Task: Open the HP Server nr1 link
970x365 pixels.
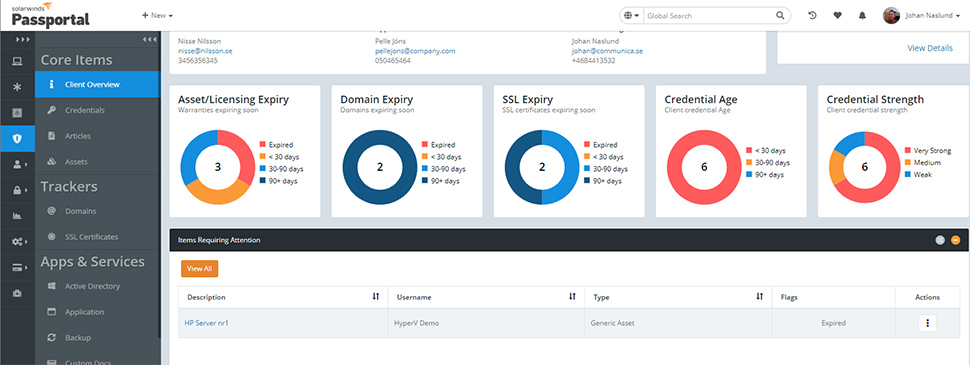Action: tap(207, 323)
